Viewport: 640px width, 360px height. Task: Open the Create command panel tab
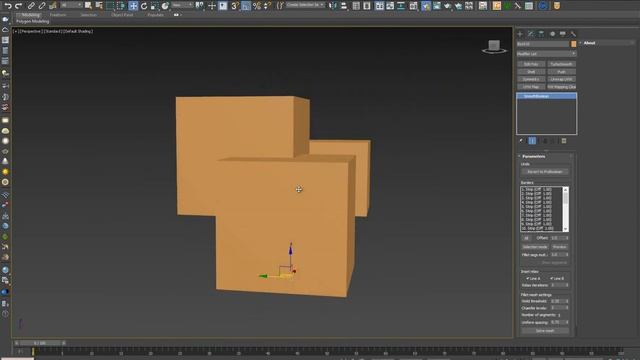click(x=520, y=34)
